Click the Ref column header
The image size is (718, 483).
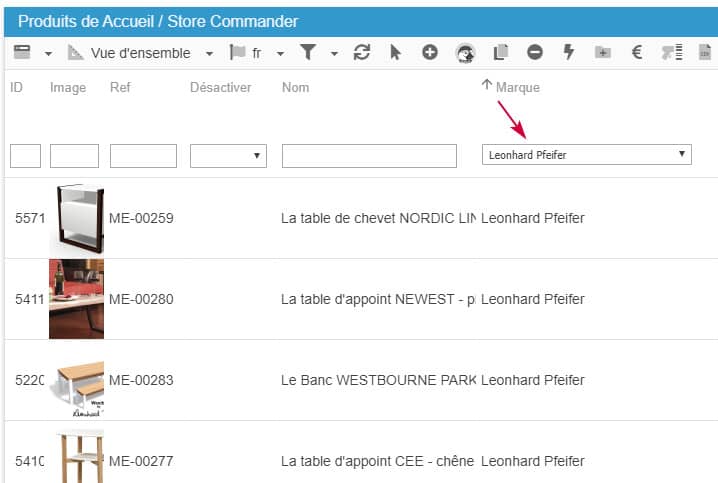[x=120, y=87]
